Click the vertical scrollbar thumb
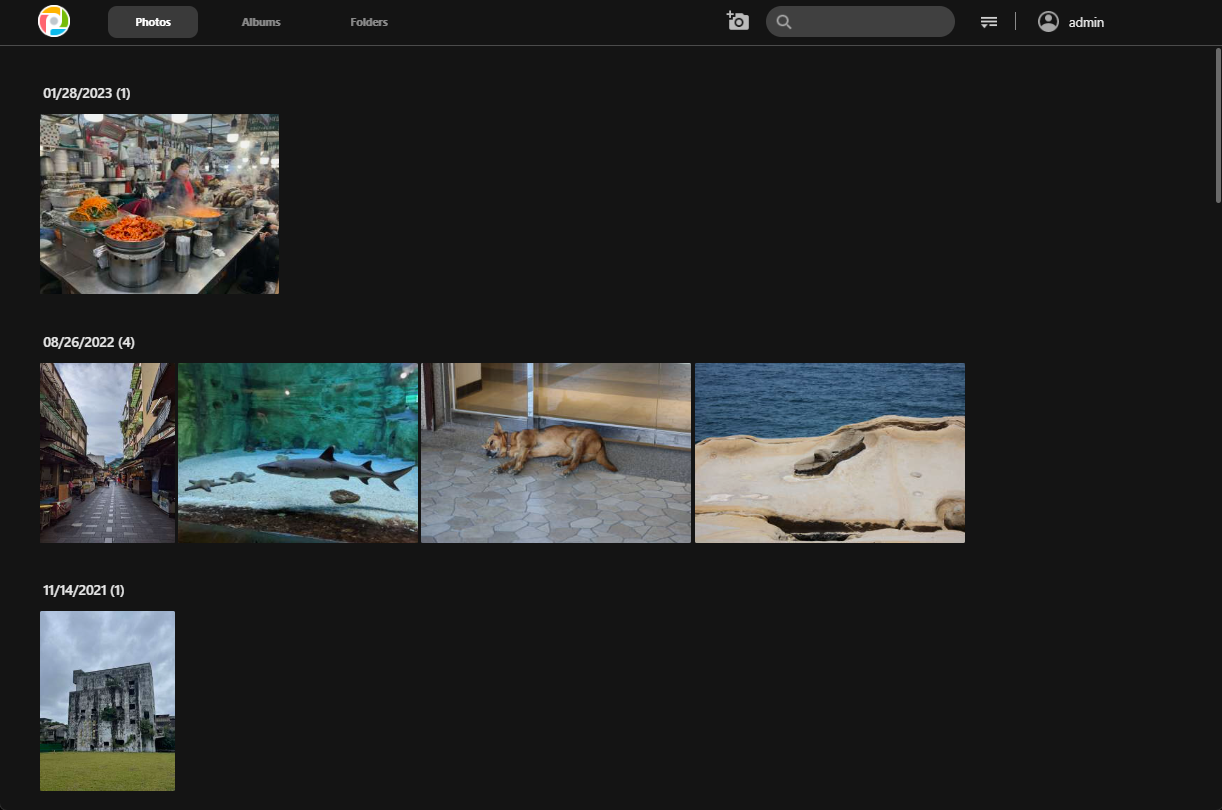The width and height of the screenshot is (1222, 810). (x=1216, y=125)
